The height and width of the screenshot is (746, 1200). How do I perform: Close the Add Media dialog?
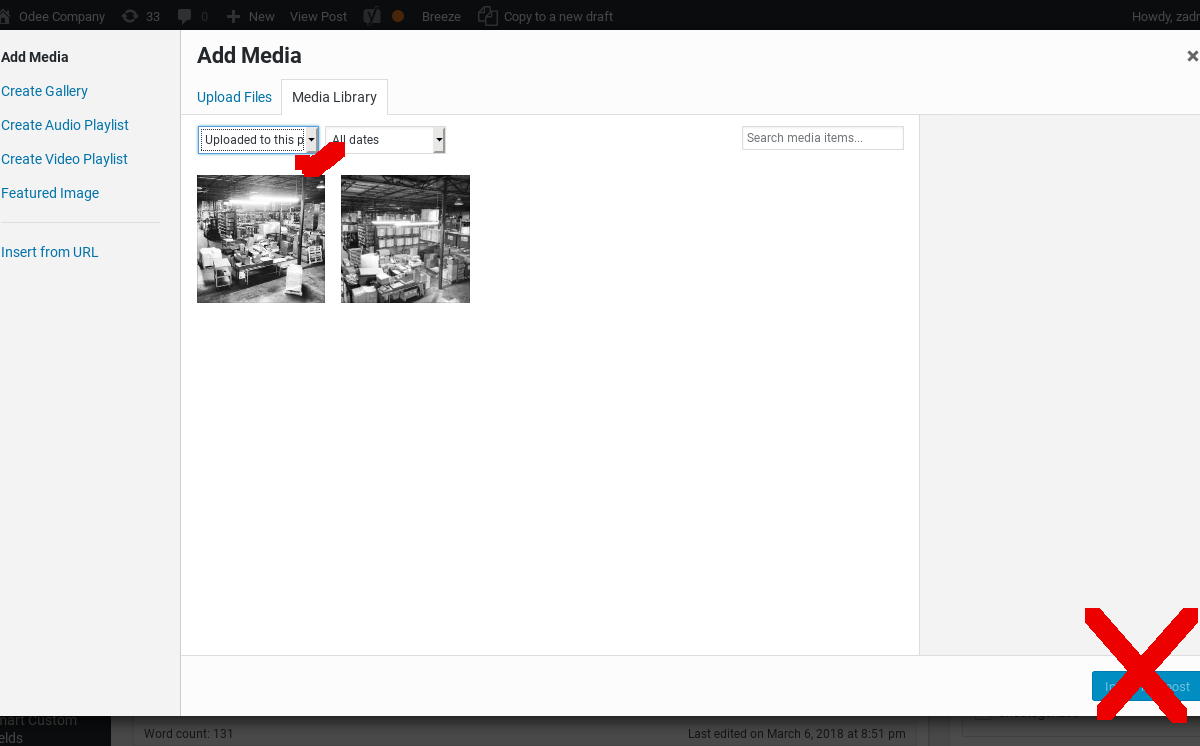point(1192,57)
